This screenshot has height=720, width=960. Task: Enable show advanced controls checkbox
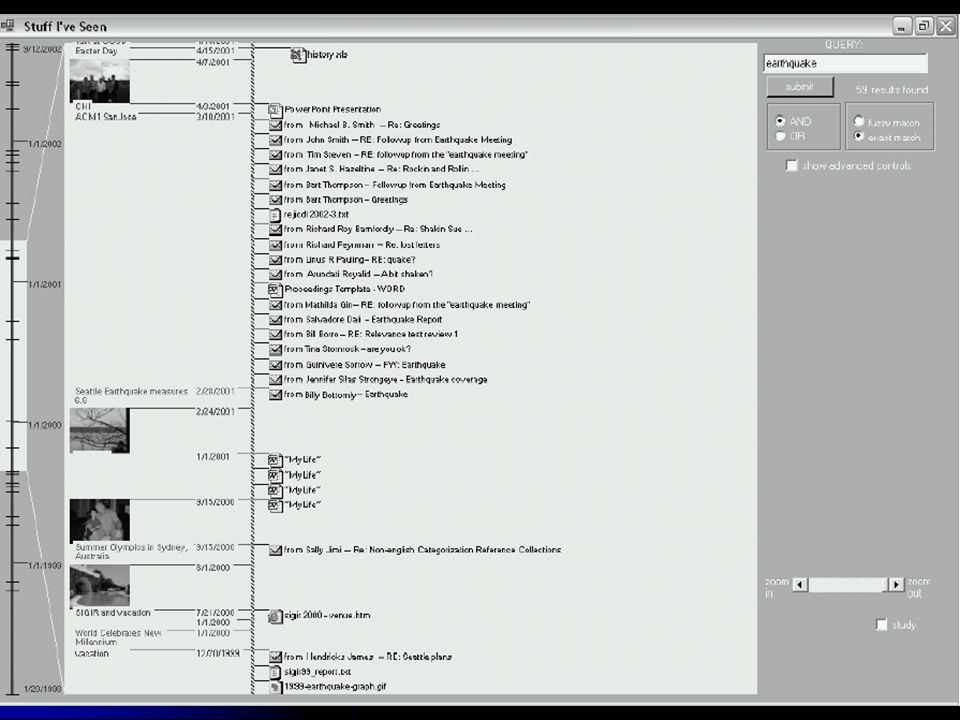(x=792, y=165)
